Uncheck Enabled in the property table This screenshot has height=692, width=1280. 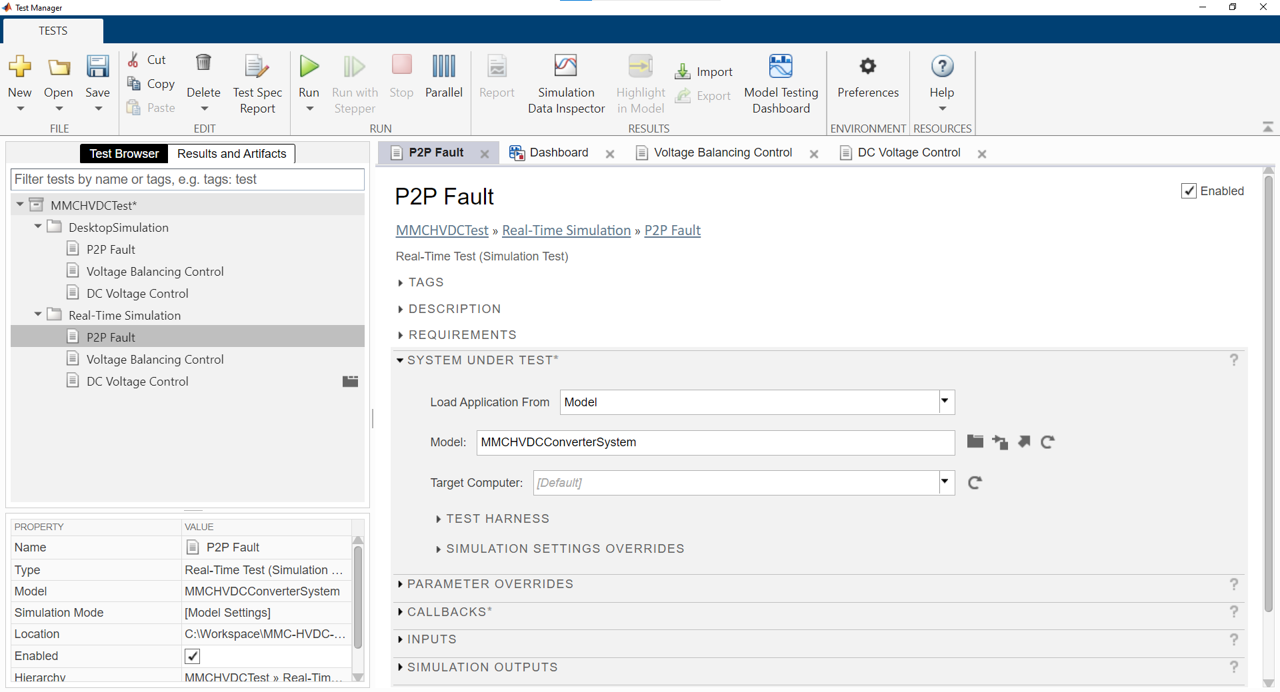tap(192, 656)
